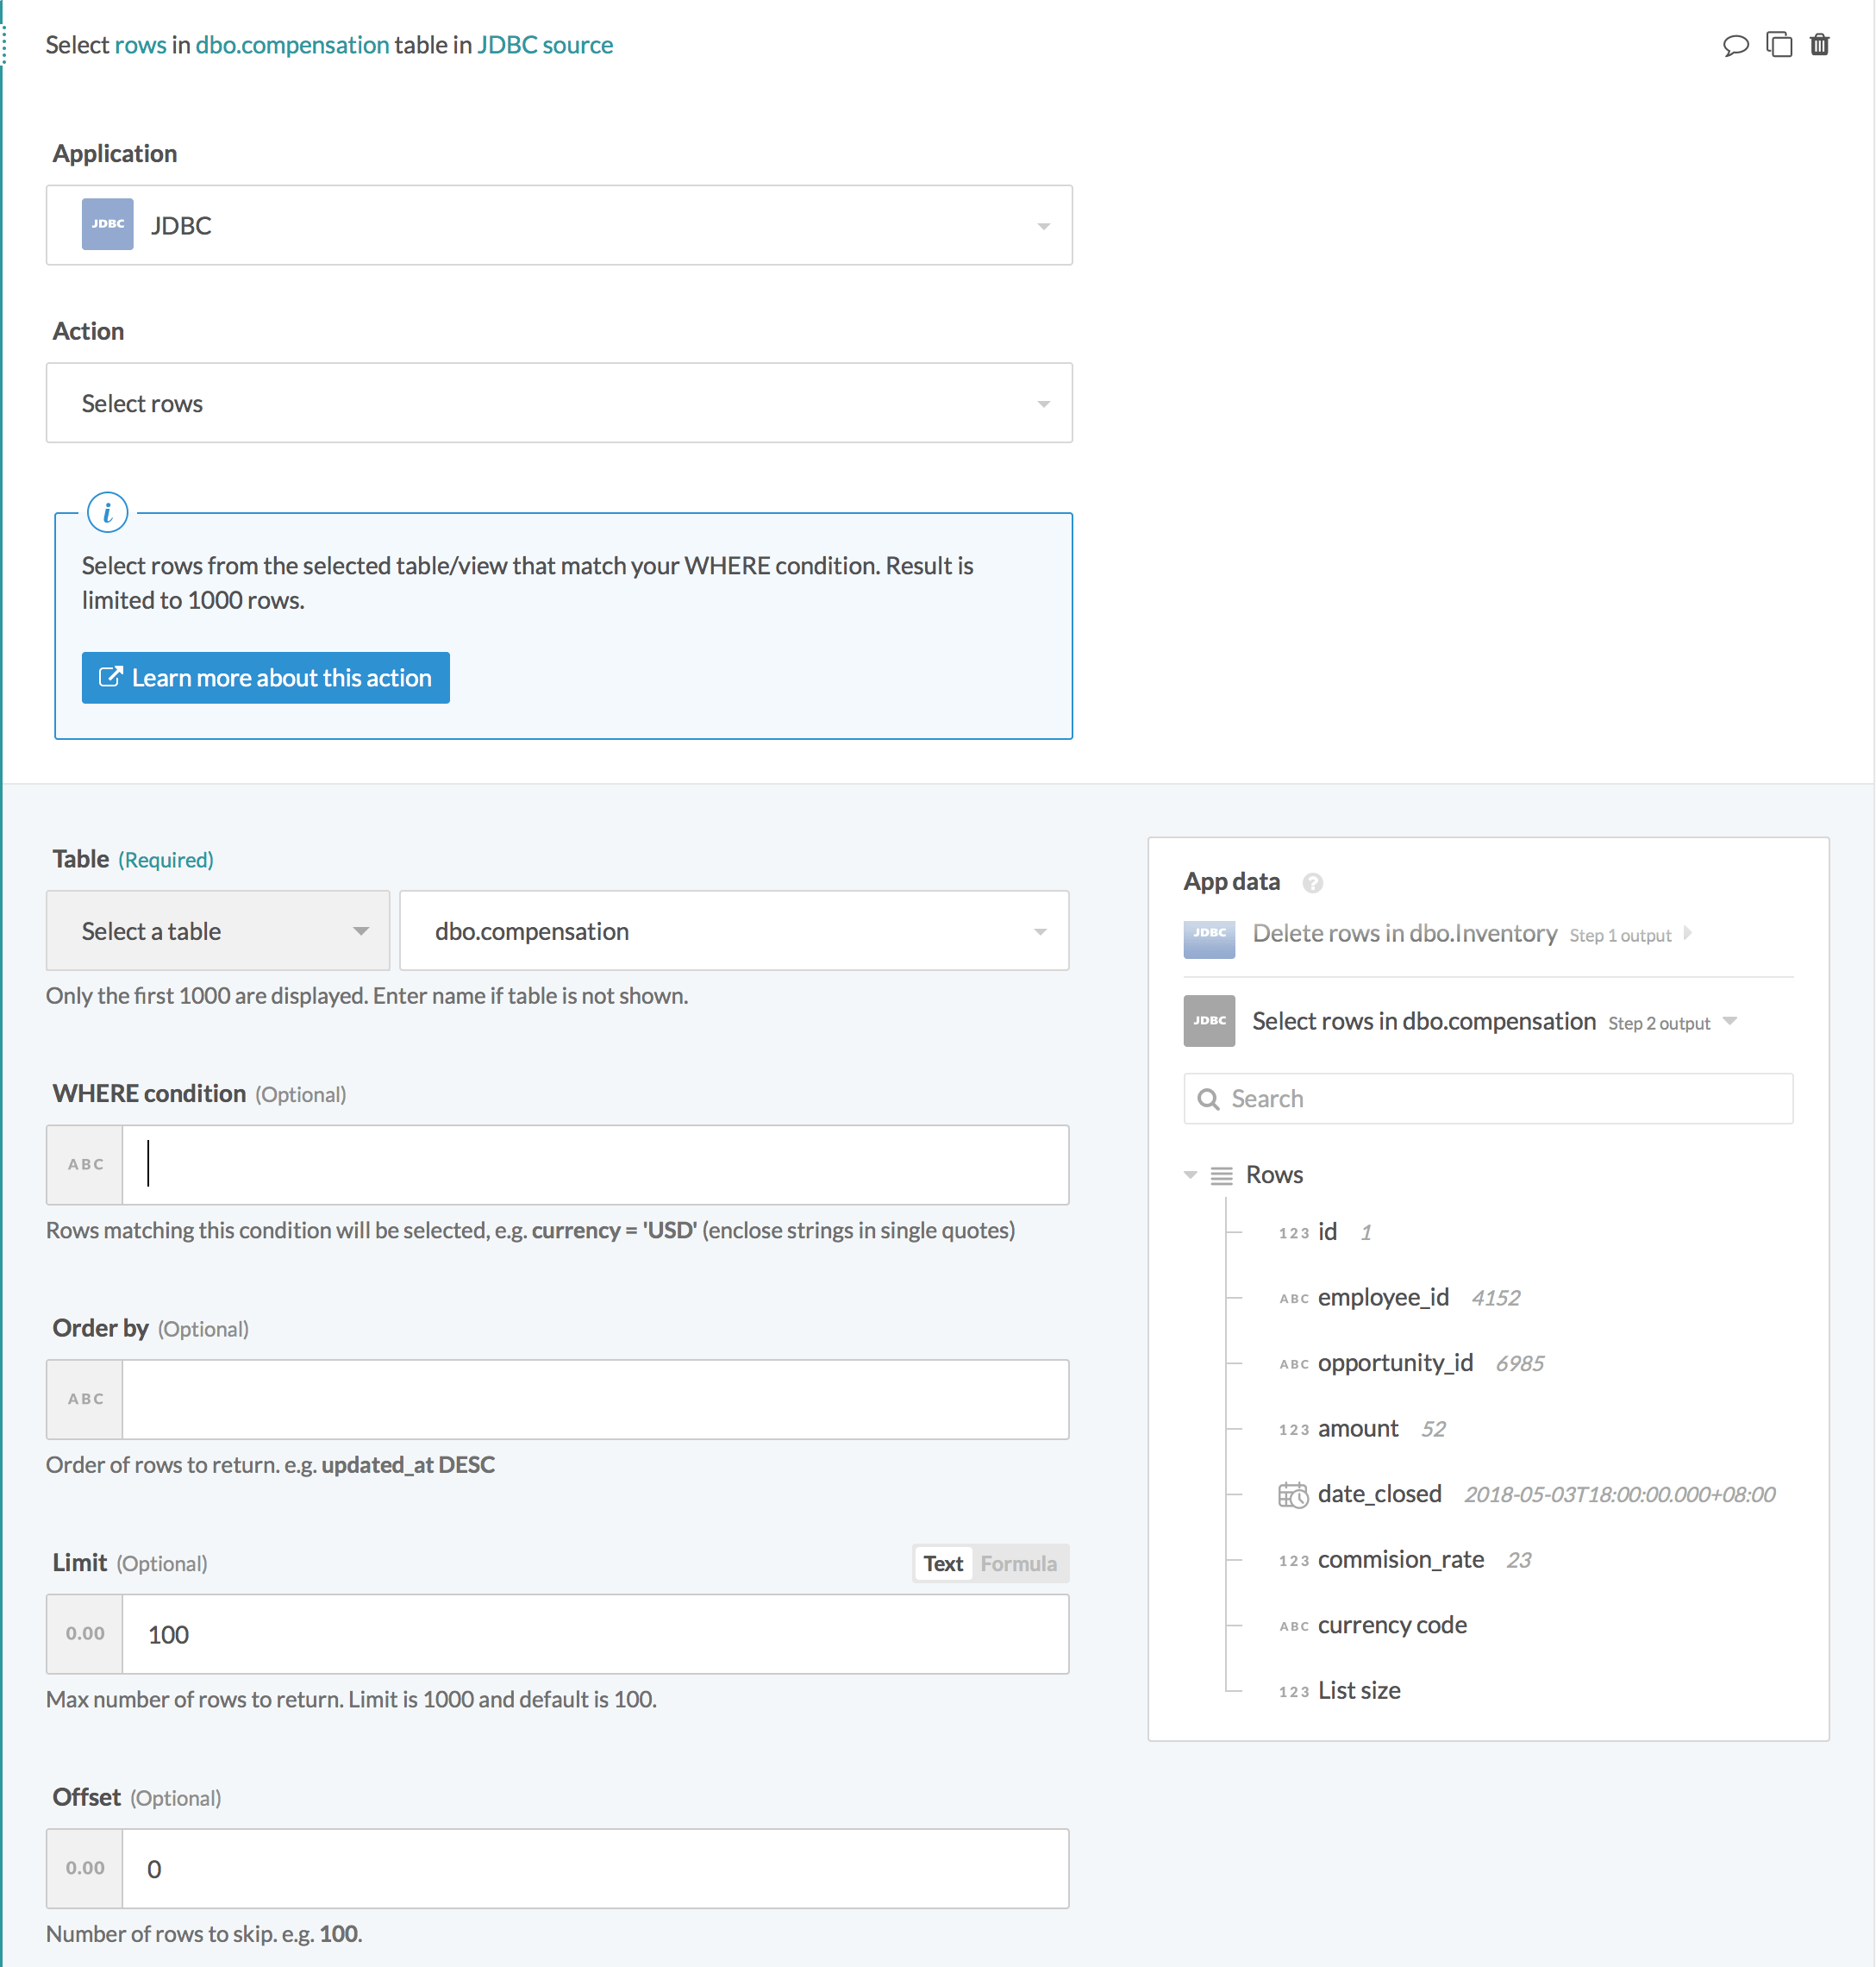Click the delete/trash icon top right
Screen dimensions: 1876x1967
(1820, 42)
